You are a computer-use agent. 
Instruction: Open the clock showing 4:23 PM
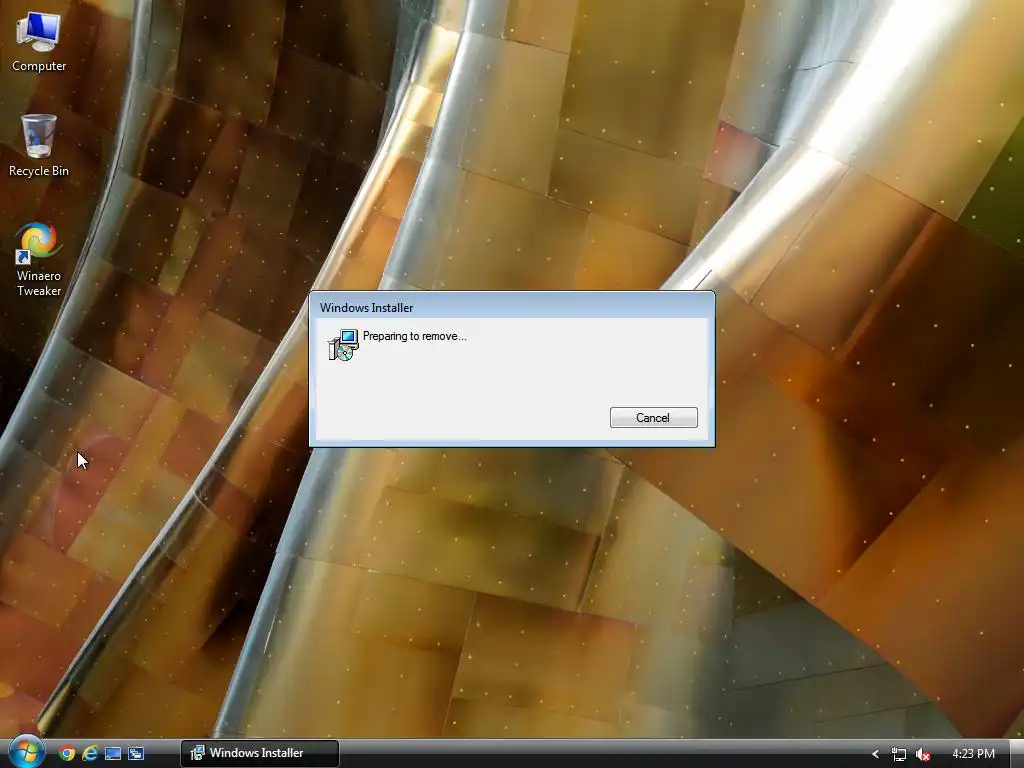coord(973,754)
